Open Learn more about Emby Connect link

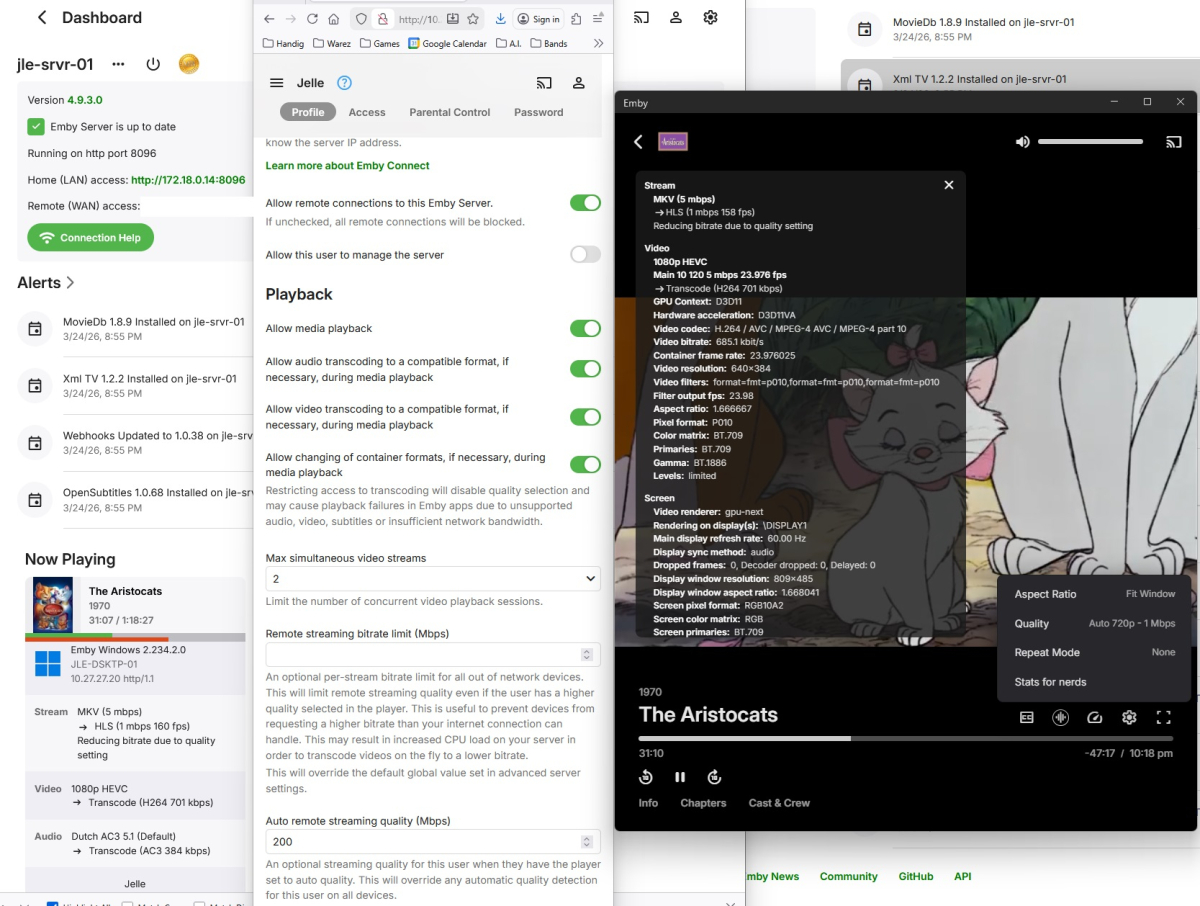(x=348, y=166)
